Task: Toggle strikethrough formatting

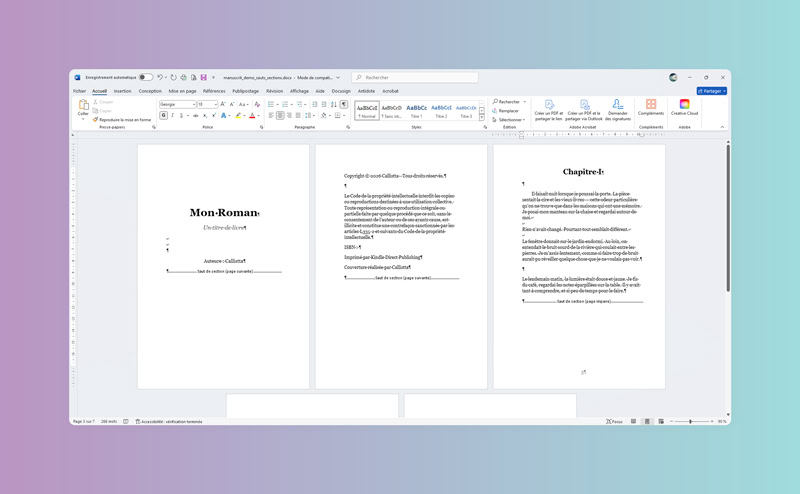Action: (195, 116)
